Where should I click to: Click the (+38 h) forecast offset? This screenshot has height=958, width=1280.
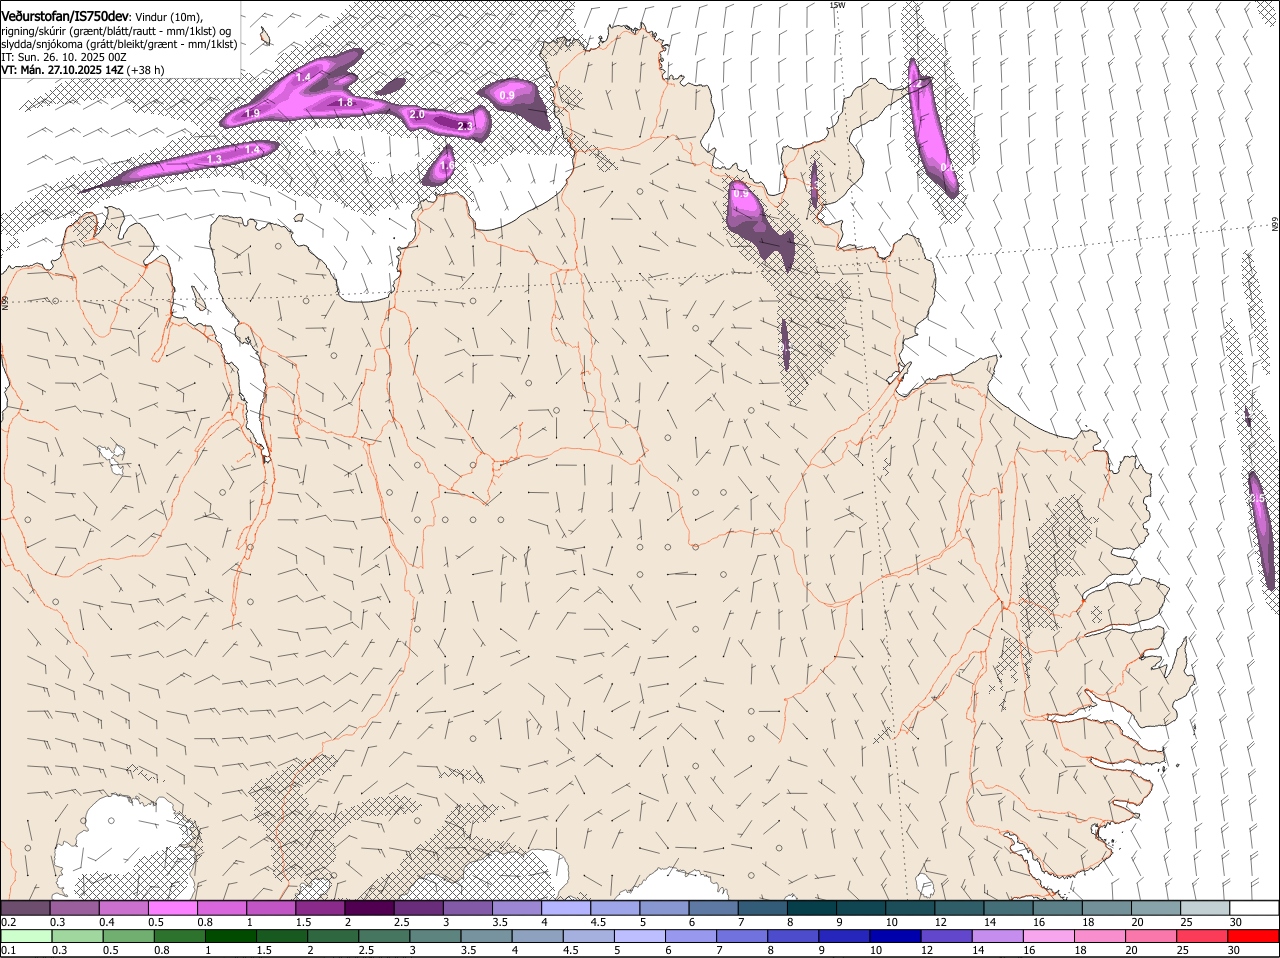[x=146, y=71]
